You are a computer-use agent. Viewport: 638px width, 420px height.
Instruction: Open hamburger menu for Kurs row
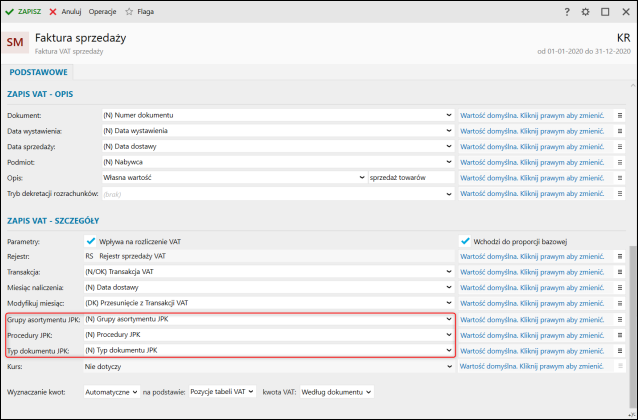point(620,366)
